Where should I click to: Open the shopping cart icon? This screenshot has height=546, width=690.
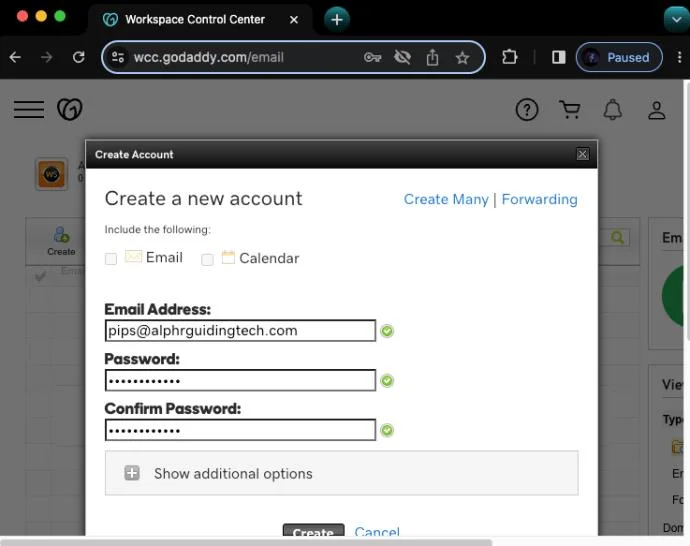tap(570, 110)
